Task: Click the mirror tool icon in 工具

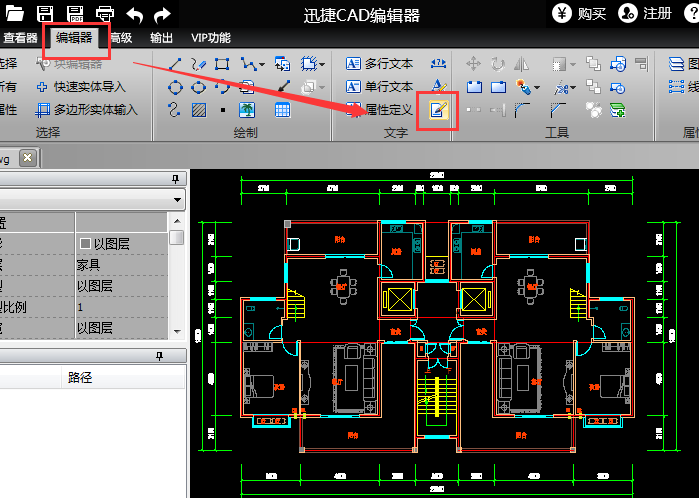Action: click(521, 64)
